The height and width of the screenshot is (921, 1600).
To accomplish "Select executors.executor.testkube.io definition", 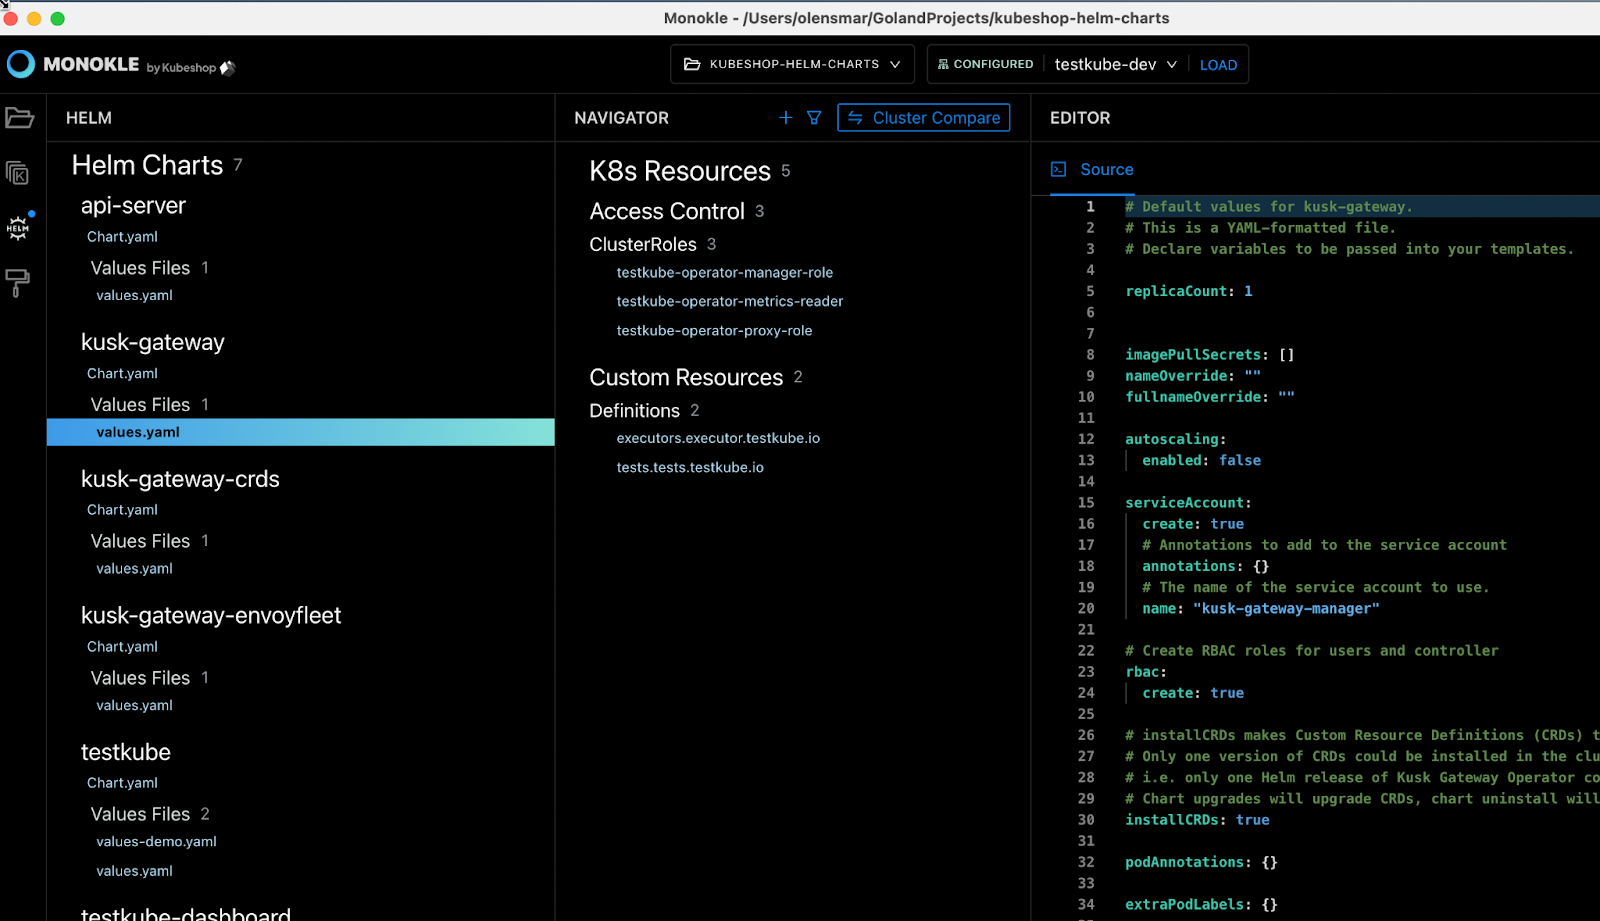I will tap(718, 439).
